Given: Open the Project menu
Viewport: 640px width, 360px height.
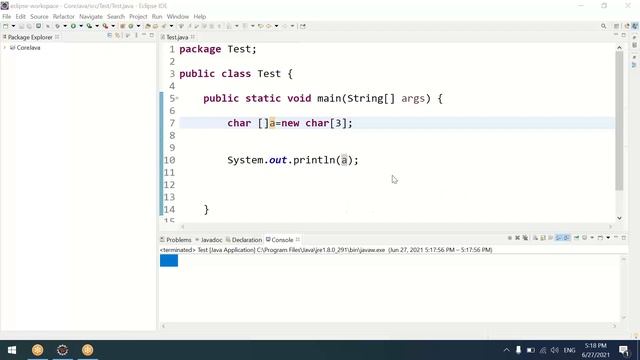Looking at the screenshot, I should point(138,17).
